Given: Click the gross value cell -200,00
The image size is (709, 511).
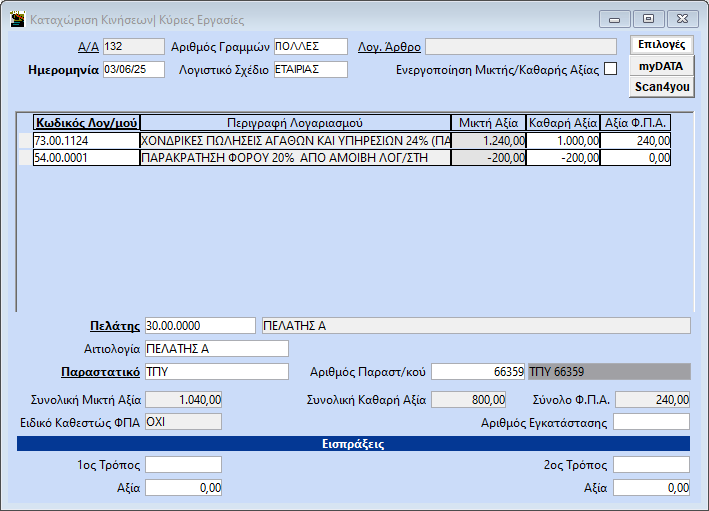Looking at the screenshot, I should coord(488,158).
